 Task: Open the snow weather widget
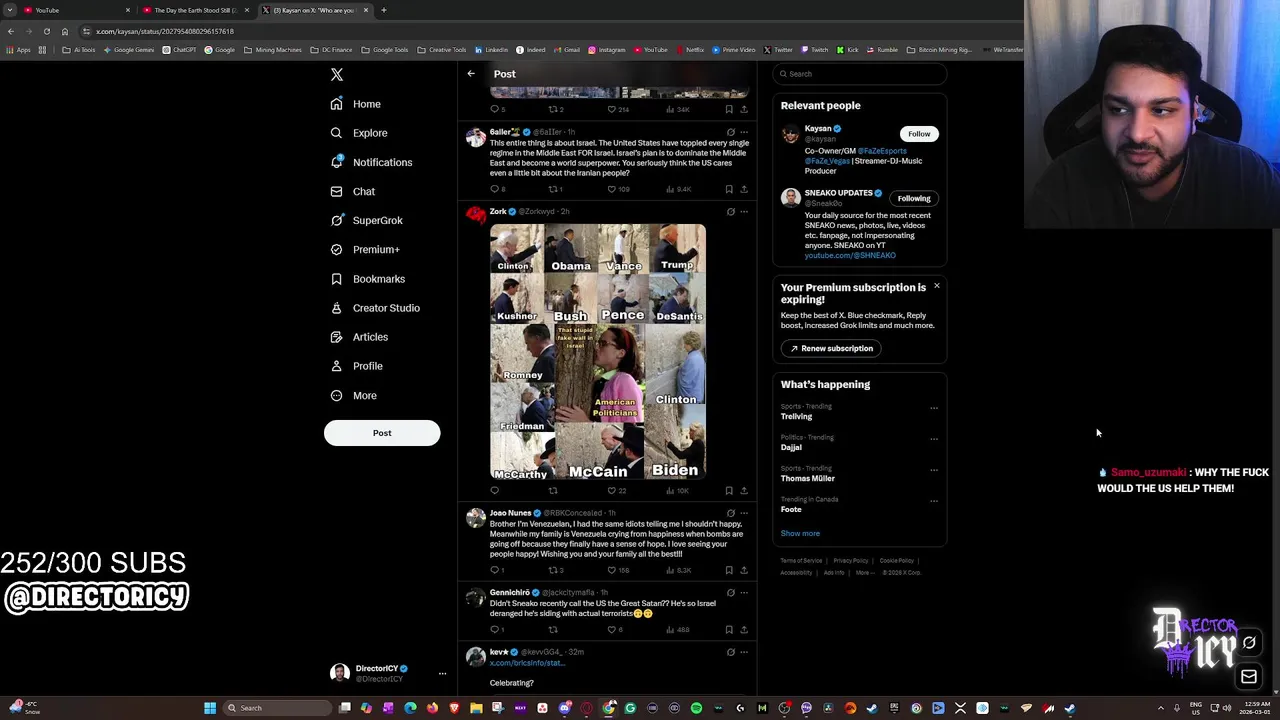pos(25,708)
